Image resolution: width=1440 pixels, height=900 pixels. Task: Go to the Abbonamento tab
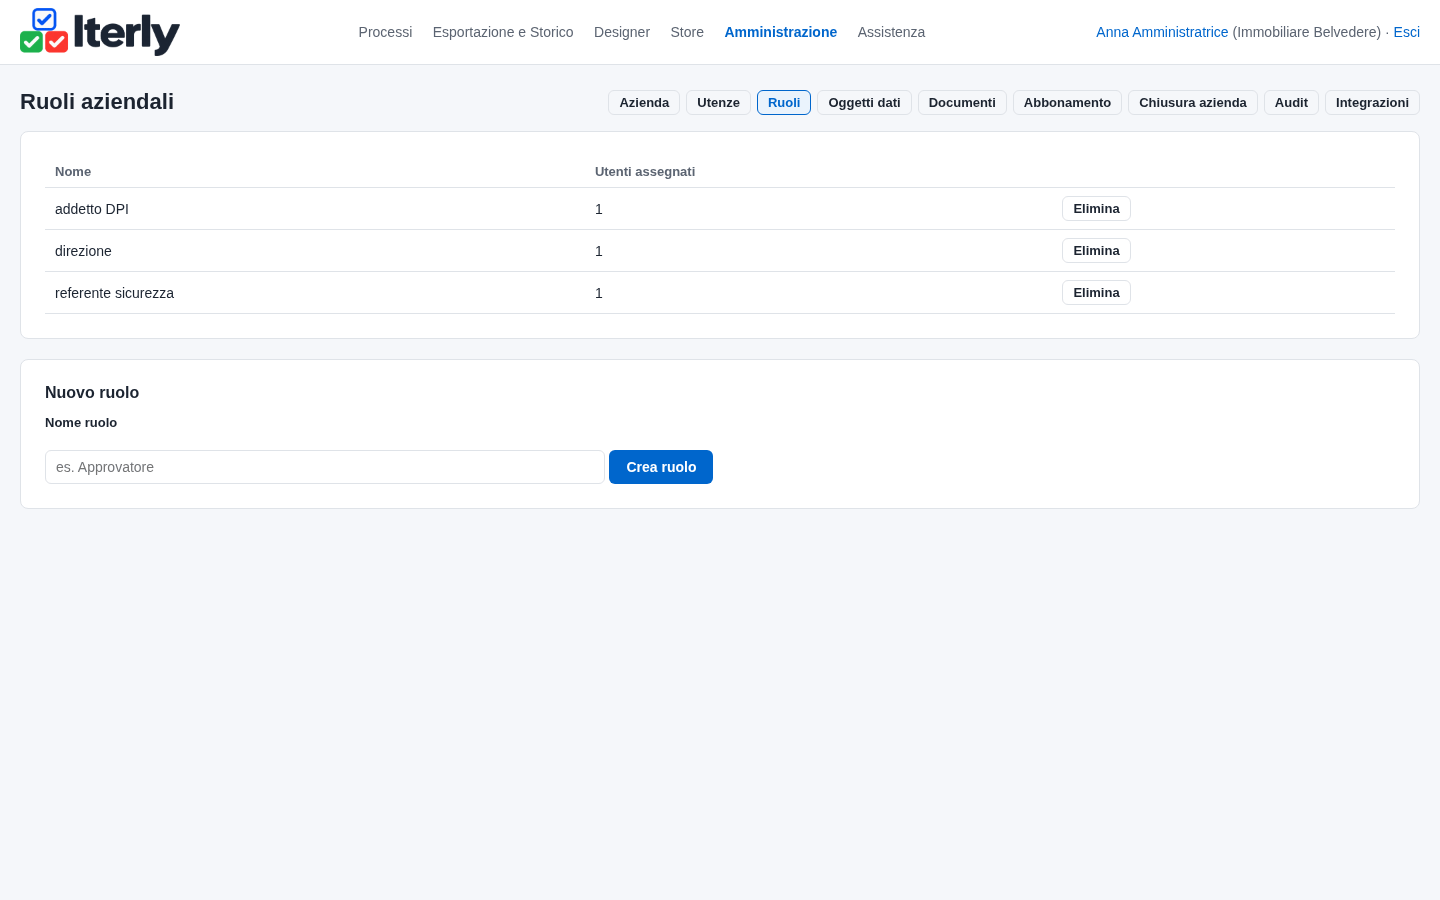[1067, 103]
